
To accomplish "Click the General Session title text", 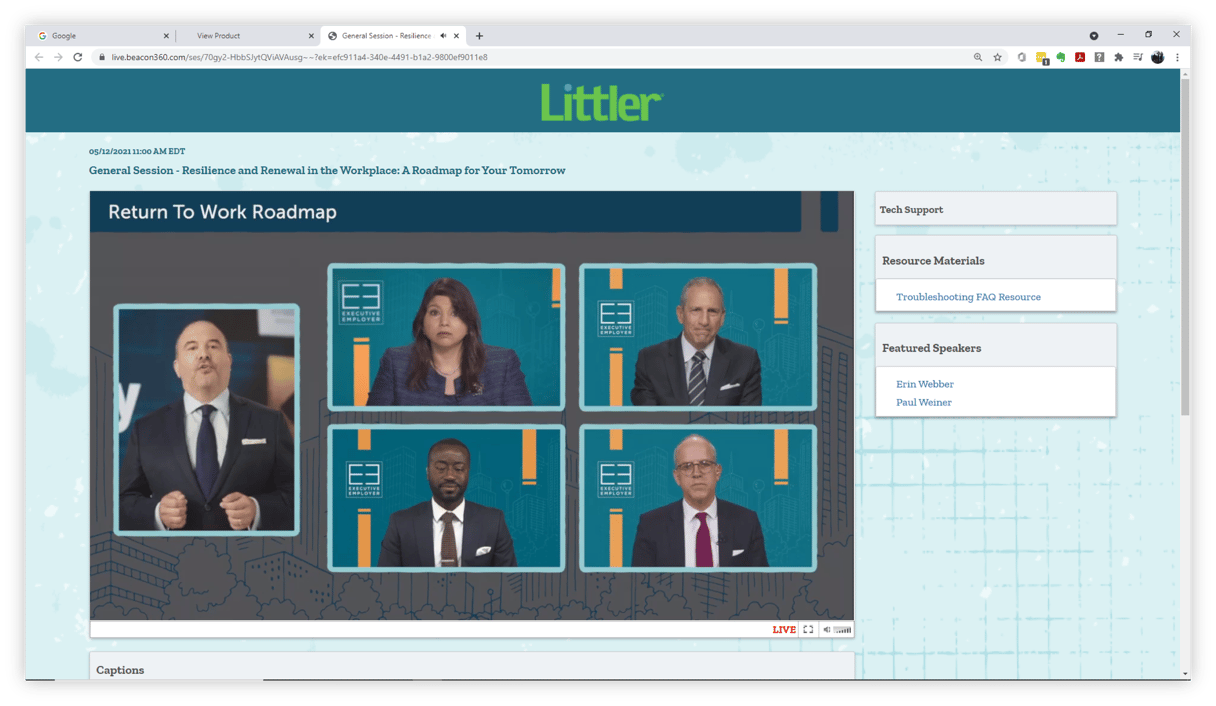I will 327,171.
